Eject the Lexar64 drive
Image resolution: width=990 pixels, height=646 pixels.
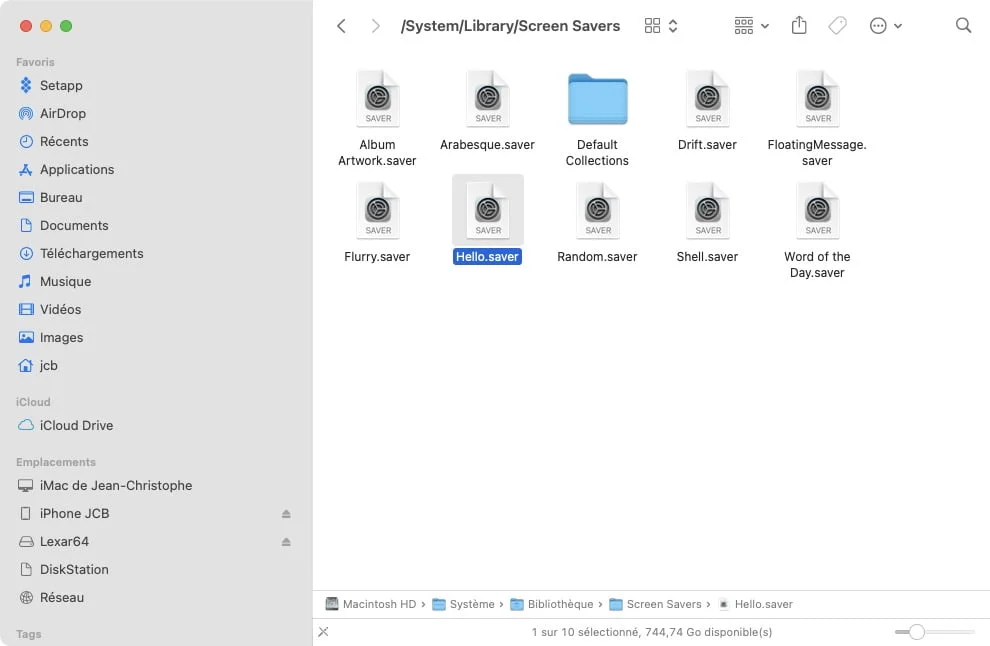click(x=286, y=541)
